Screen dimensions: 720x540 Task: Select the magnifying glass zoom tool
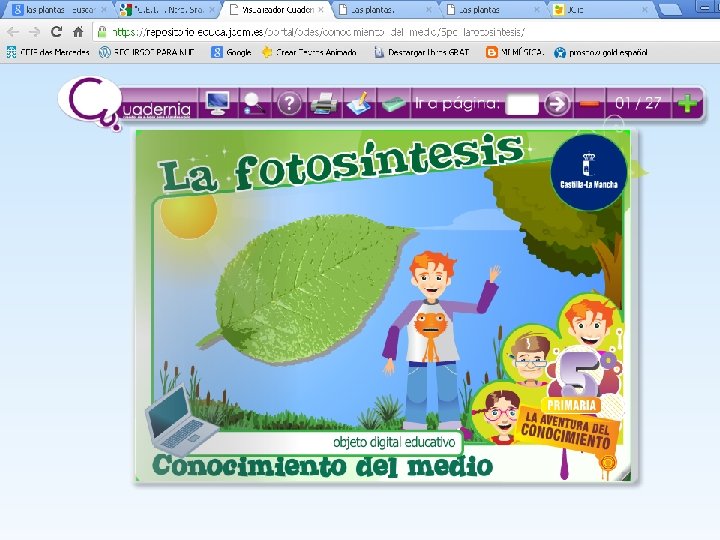(255, 103)
